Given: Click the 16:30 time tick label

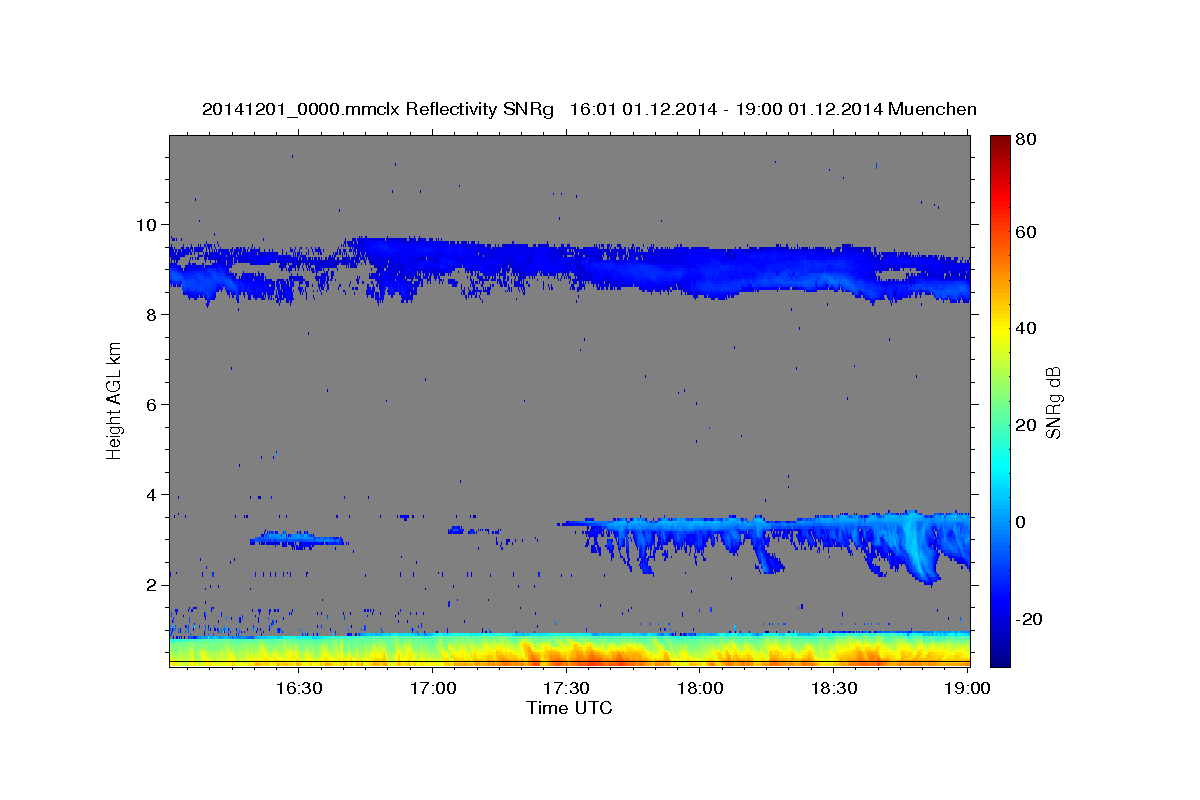Looking at the screenshot, I should [x=298, y=689].
